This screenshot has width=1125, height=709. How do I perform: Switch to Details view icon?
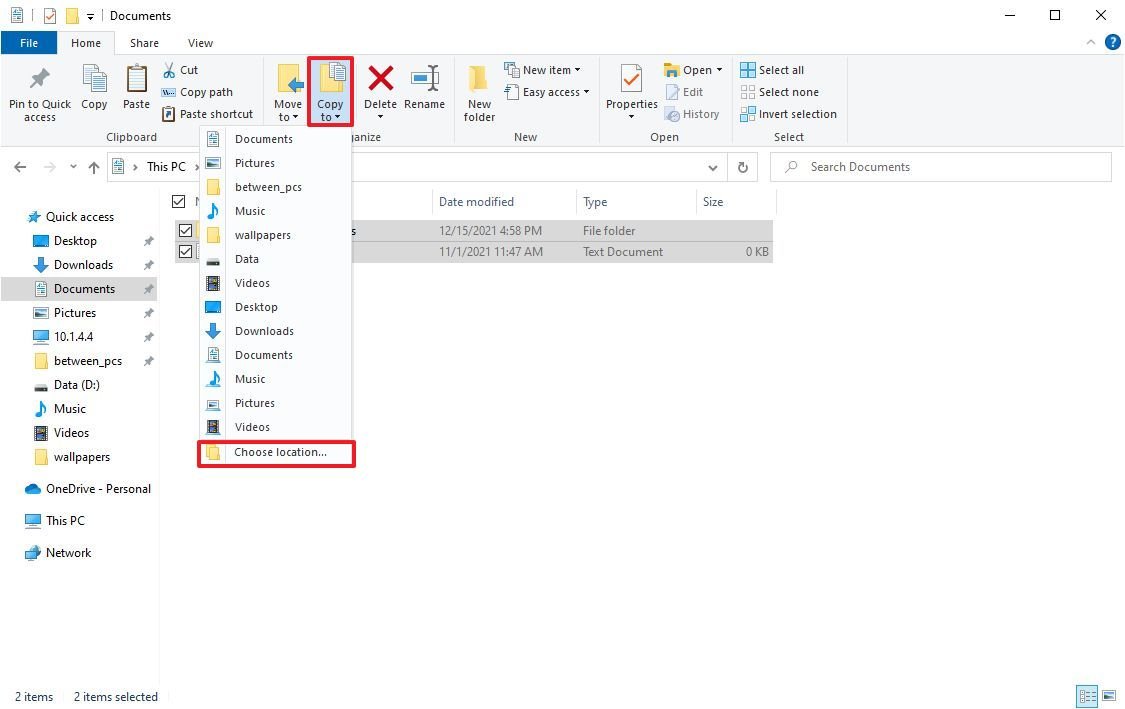pyautogui.click(x=1087, y=696)
